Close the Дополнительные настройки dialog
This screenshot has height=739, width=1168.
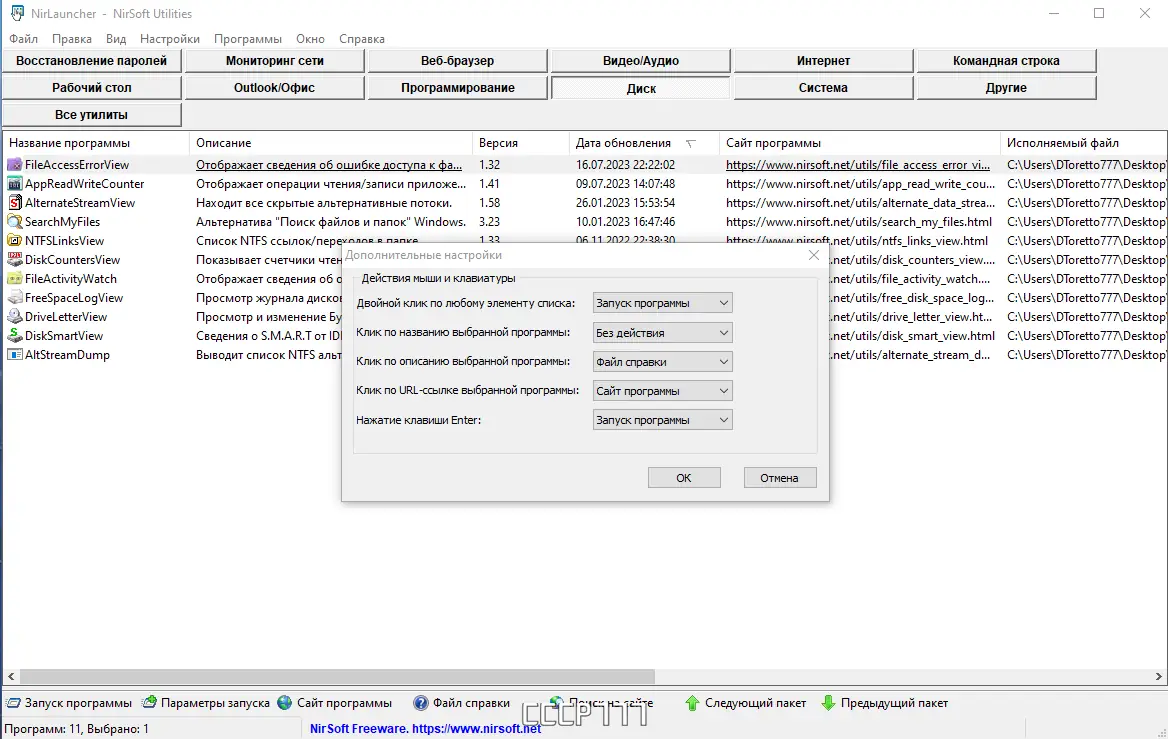click(x=813, y=255)
